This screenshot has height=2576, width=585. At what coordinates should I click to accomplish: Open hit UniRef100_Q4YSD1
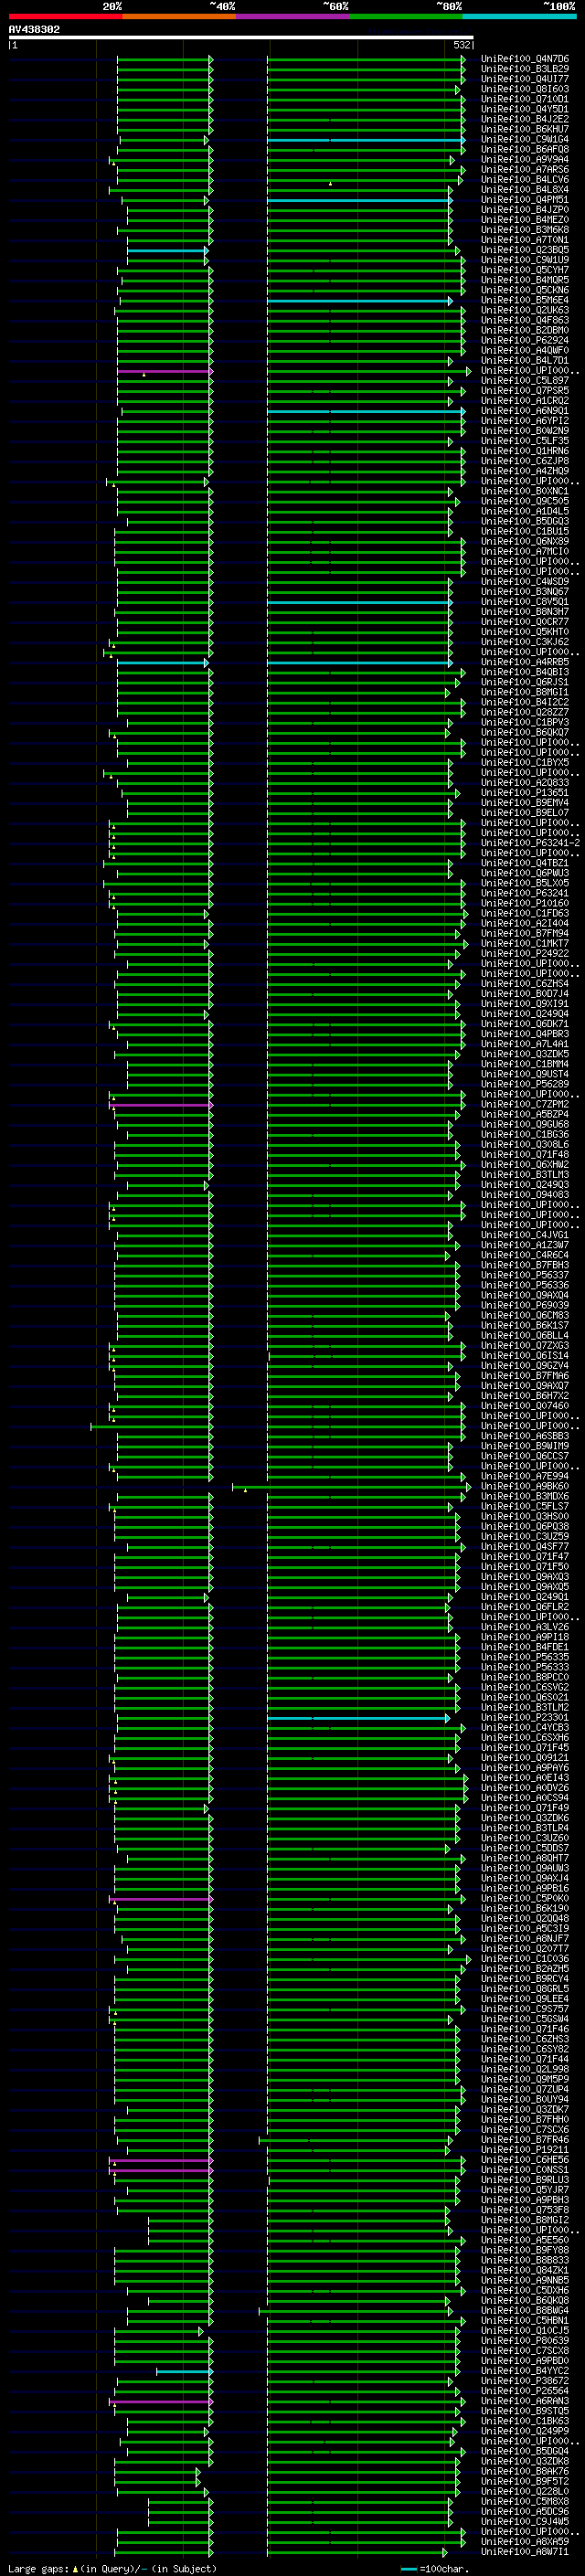pyautogui.click(x=525, y=109)
